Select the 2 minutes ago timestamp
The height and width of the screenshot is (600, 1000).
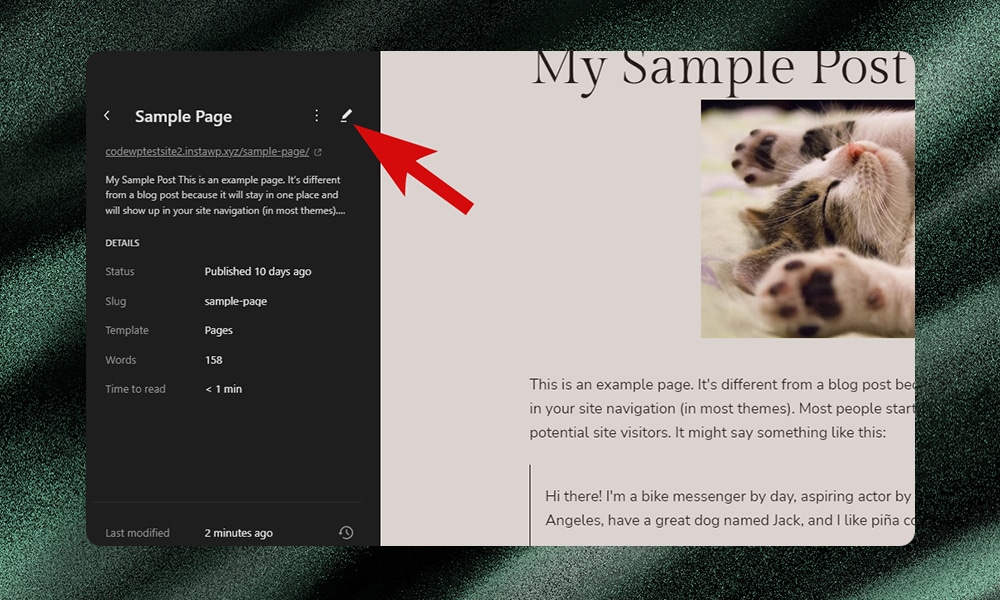[x=238, y=533]
